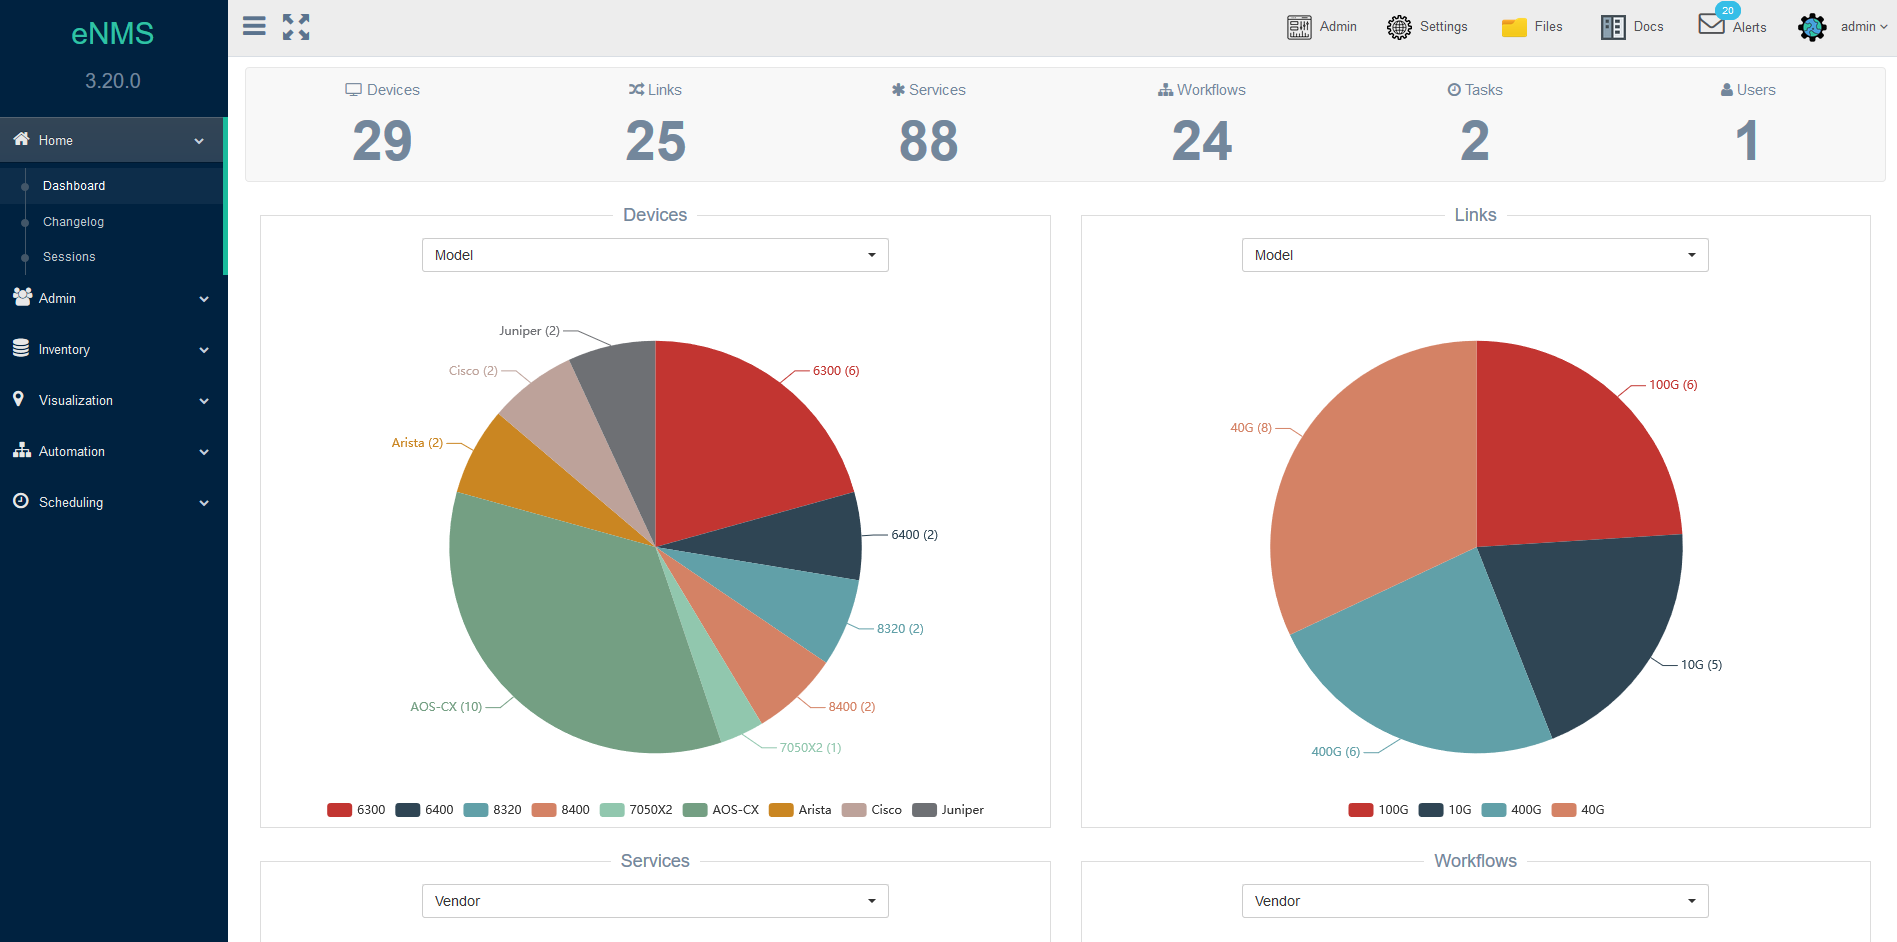Open the admin user dropdown caret
The height and width of the screenshot is (942, 1897).
tap(1884, 27)
